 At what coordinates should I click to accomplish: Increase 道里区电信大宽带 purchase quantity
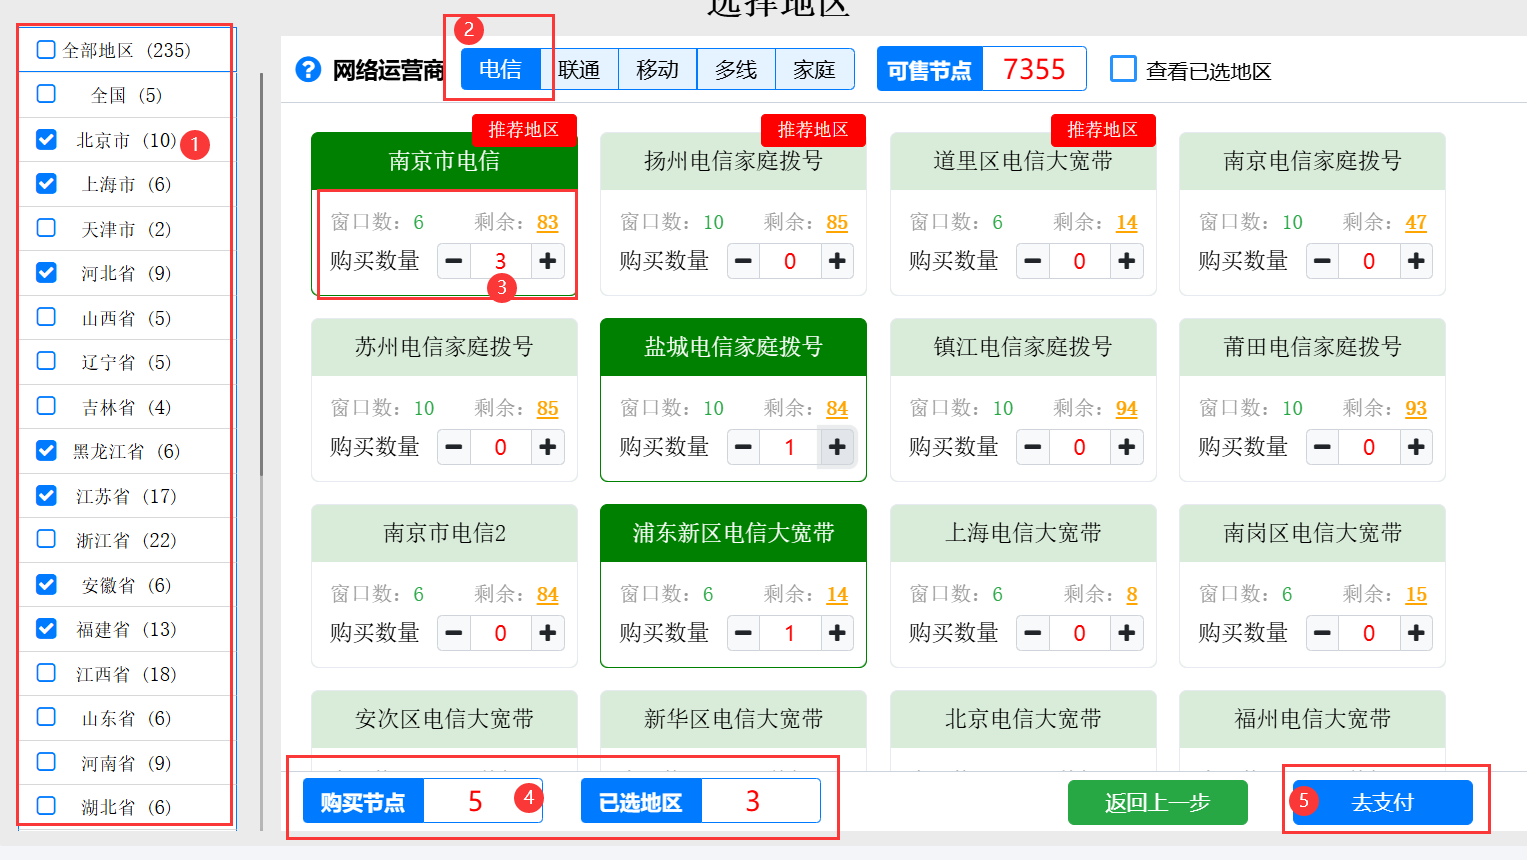click(1126, 261)
